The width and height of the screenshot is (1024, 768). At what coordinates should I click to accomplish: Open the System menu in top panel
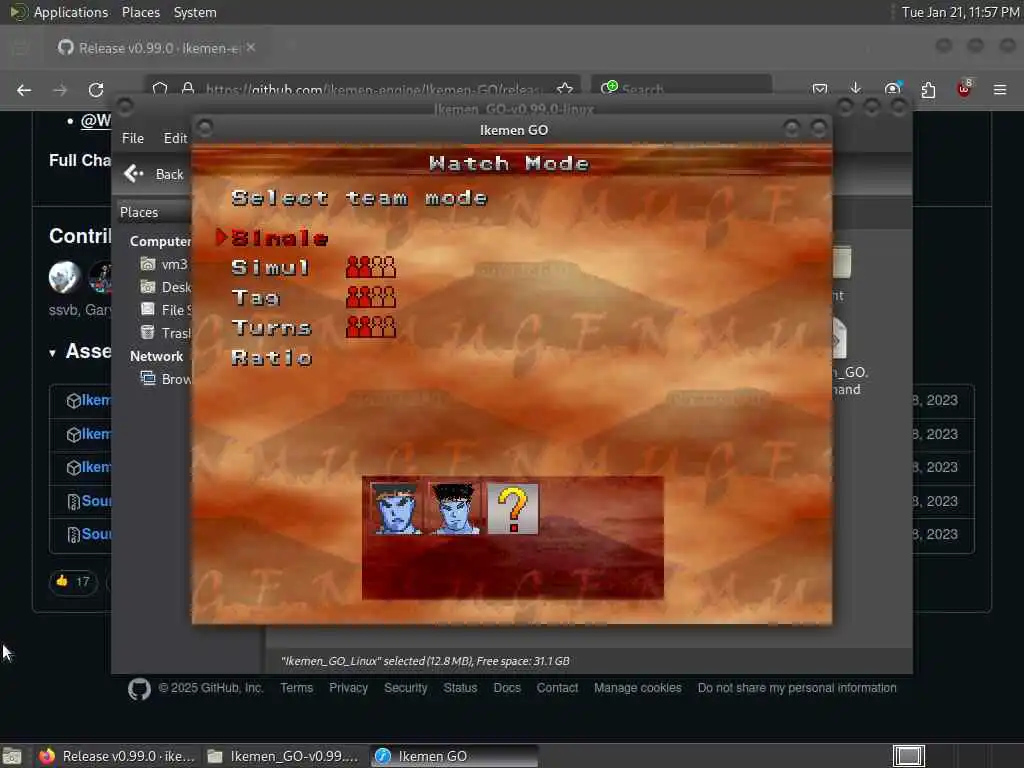(x=195, y=12)
